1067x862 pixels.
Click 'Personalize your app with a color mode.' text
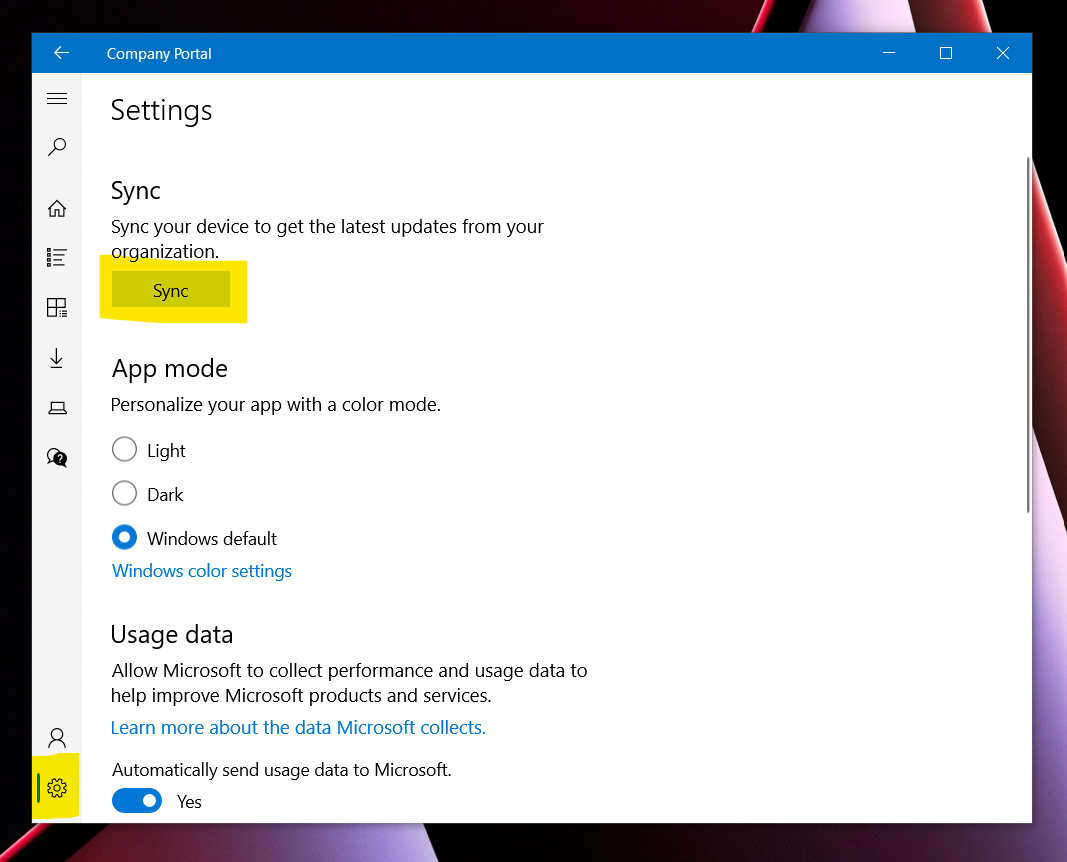pyautogui.click(x=276, y=405)
